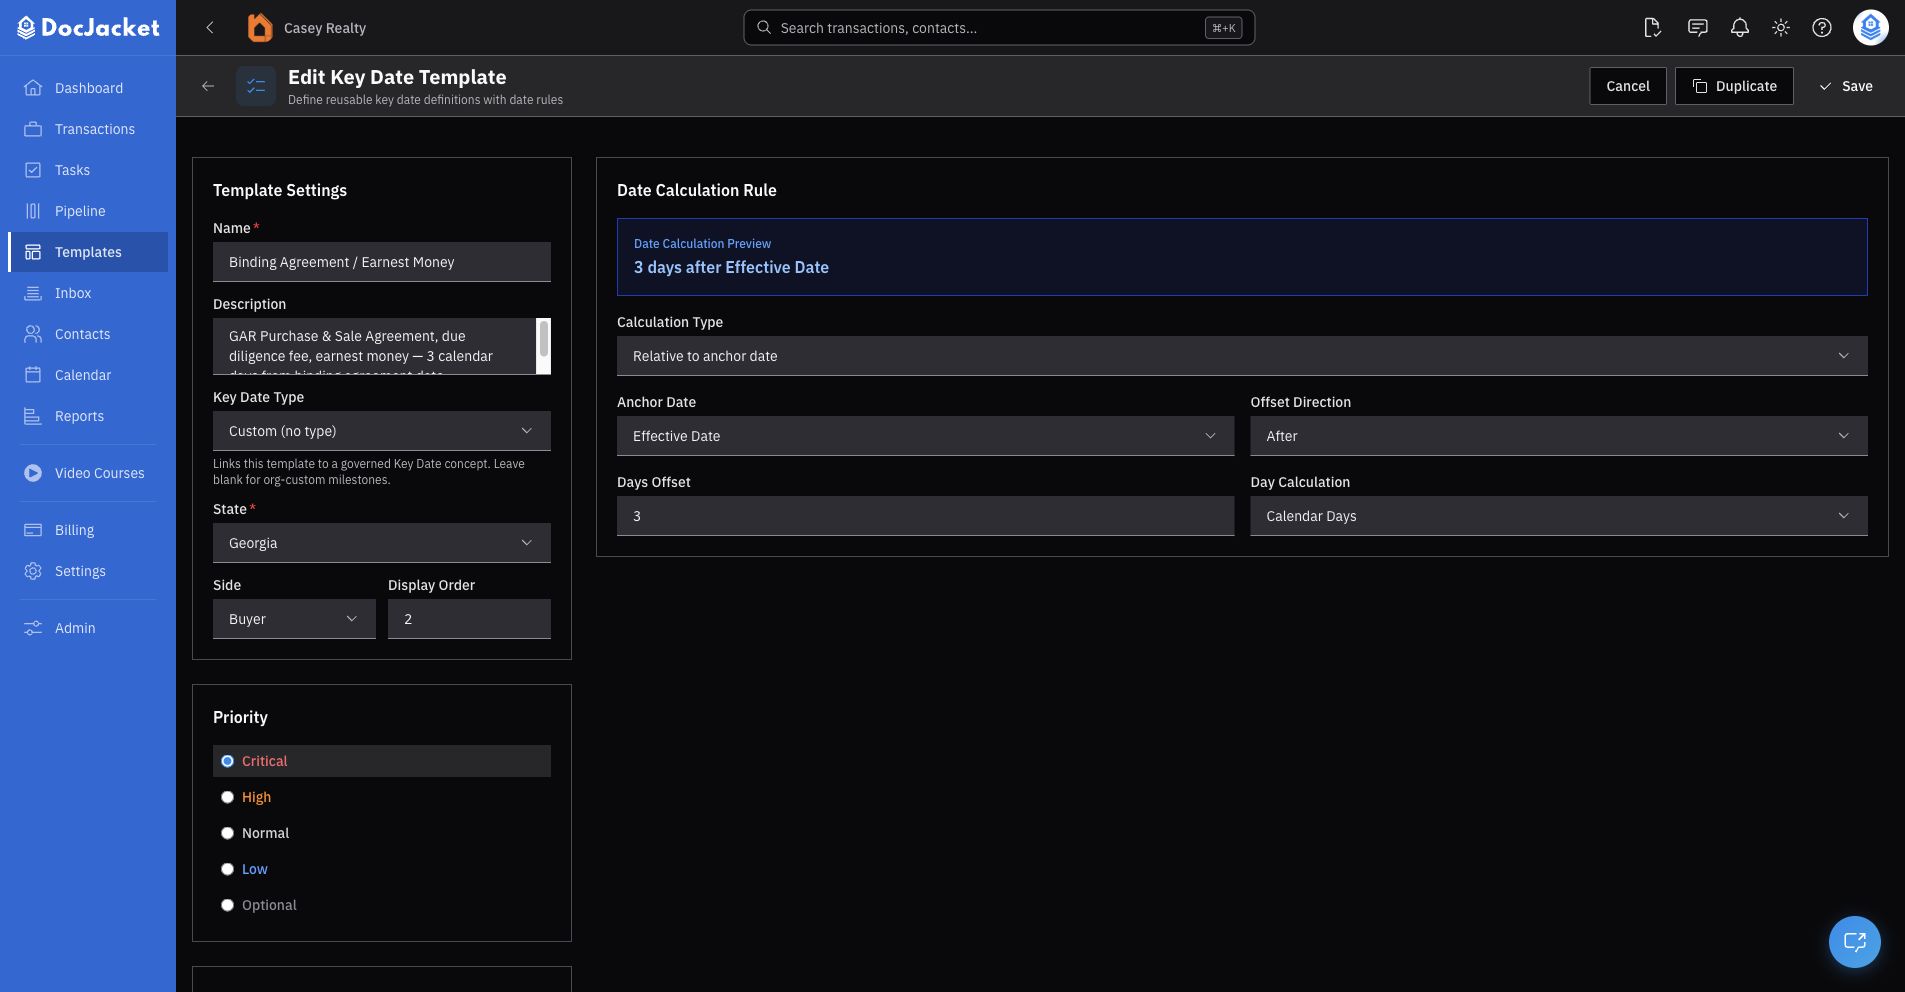Focus the search transactions field
This screenshot has height=992, width=1905.
(999, 28)
